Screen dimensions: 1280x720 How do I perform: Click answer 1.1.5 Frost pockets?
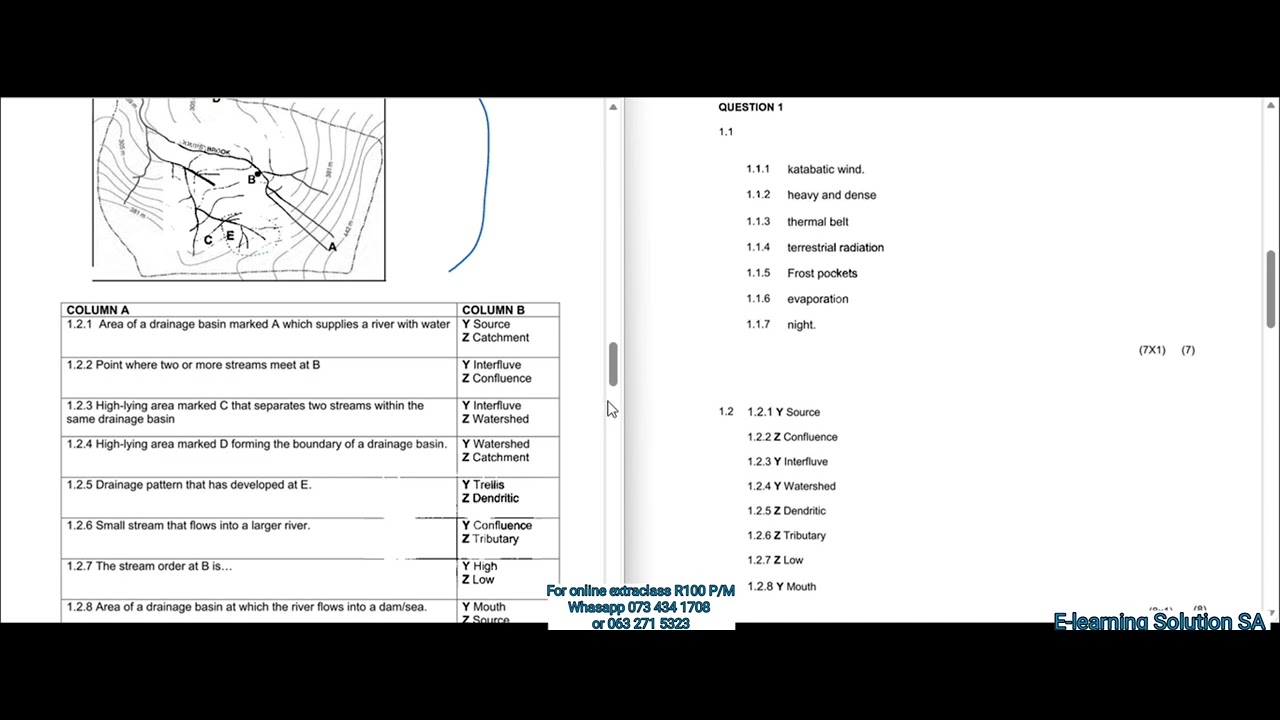[x=802, y=273]
